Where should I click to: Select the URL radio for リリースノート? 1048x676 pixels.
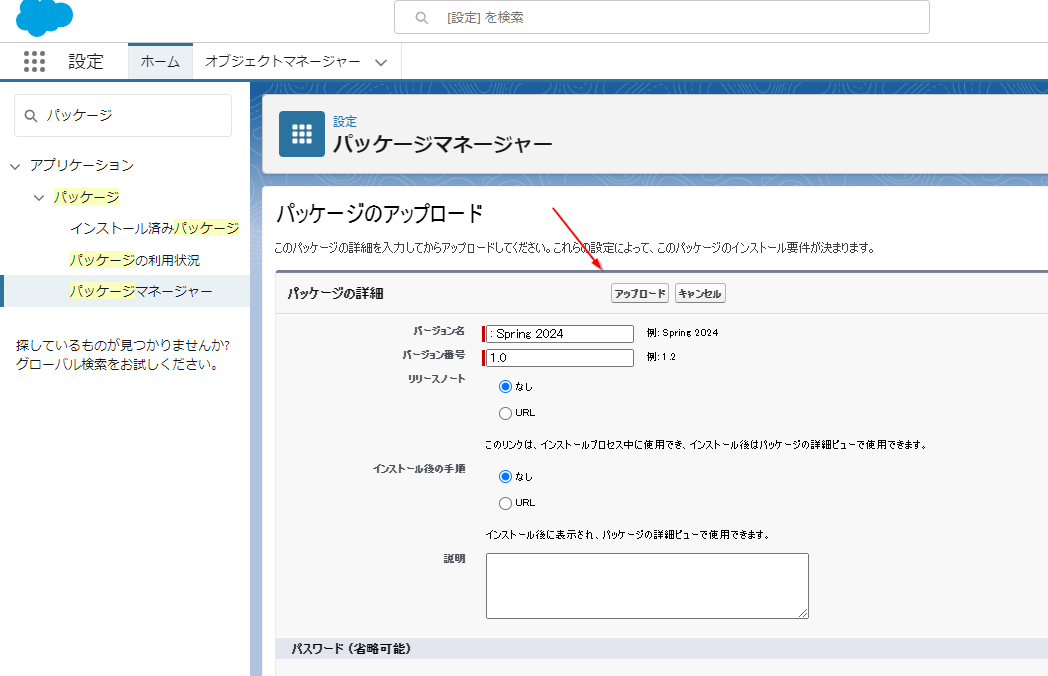tap(505, 413)
